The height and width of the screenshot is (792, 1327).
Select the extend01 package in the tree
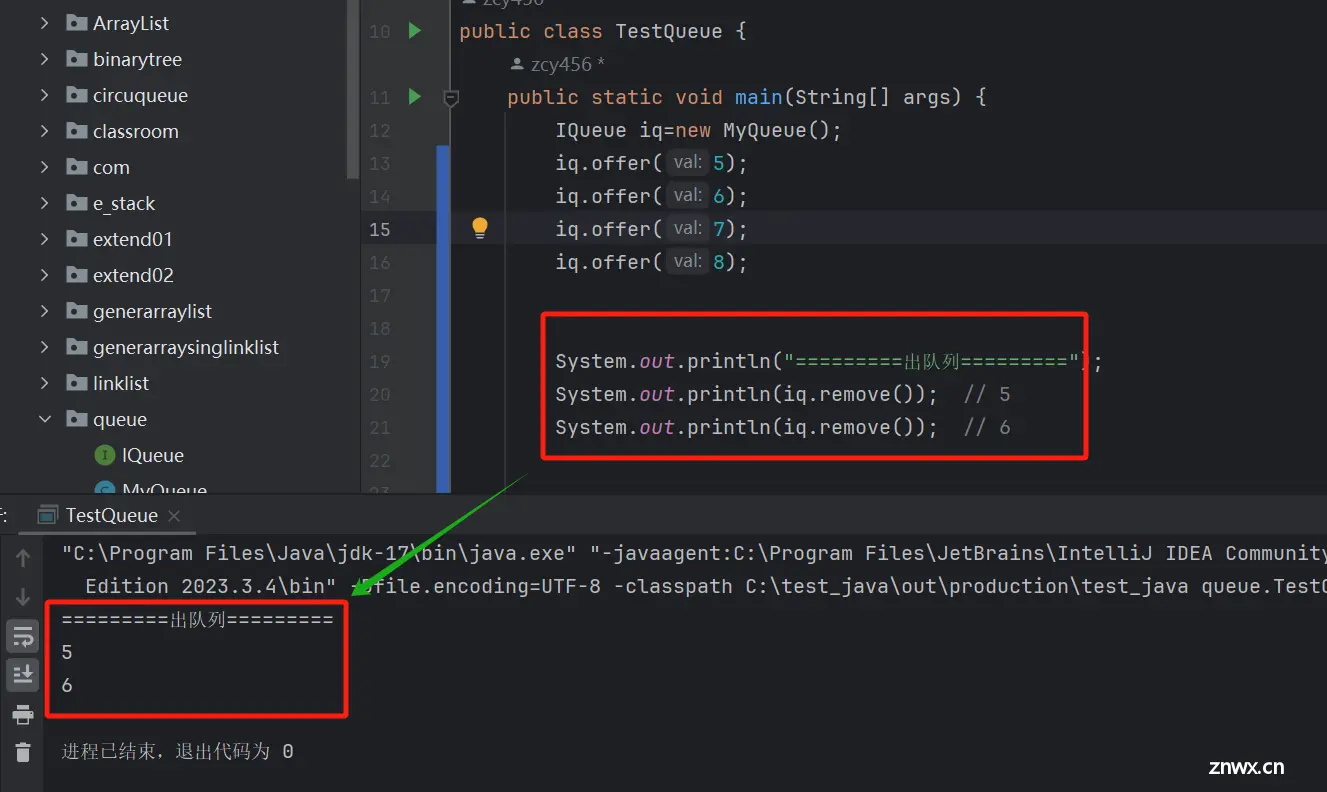[x=132, y=239]
